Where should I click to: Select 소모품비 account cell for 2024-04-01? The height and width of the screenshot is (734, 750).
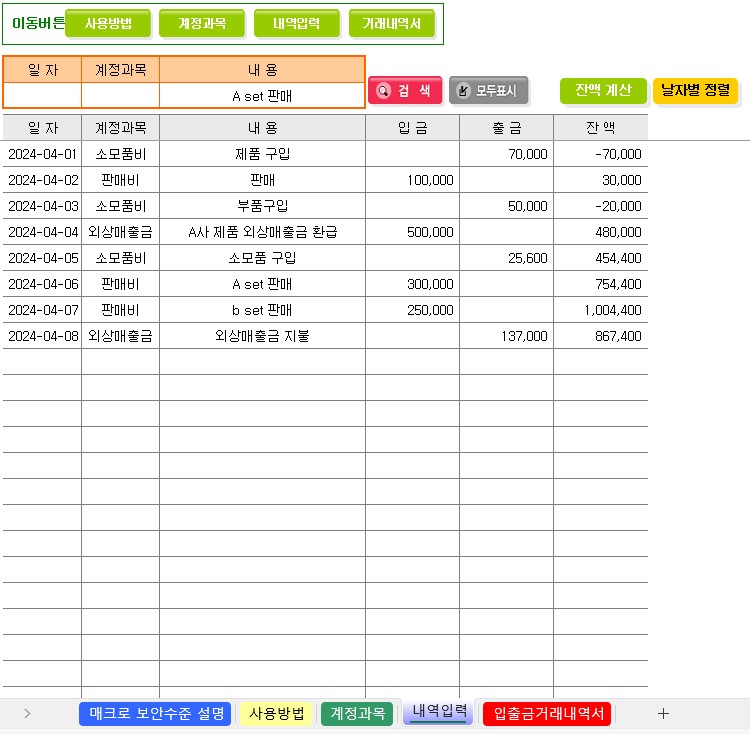[121, 154]
